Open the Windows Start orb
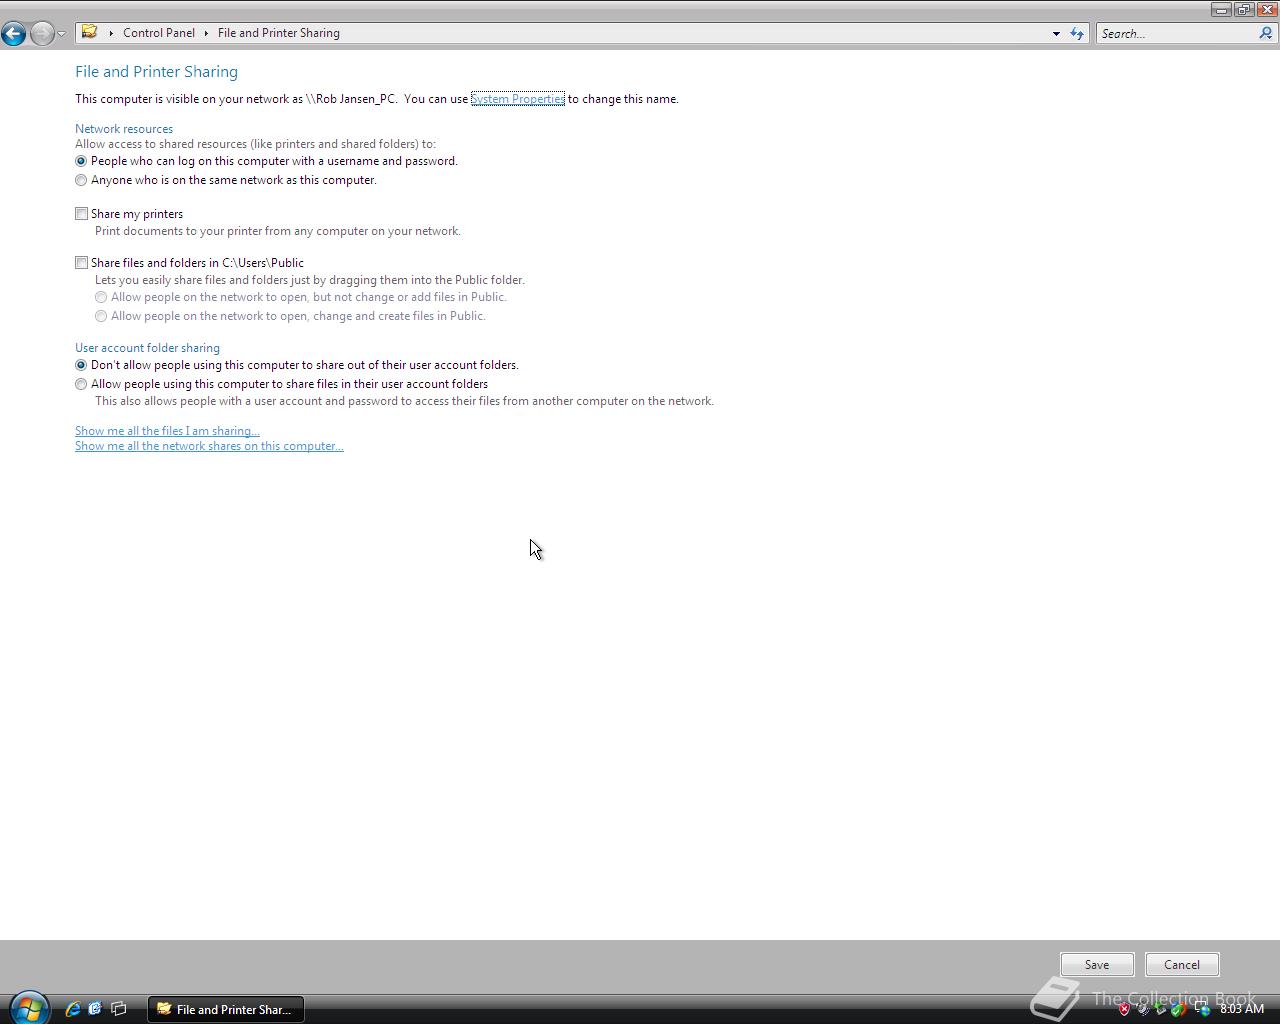This screenshot has height=1024, width=1280. 29,1007
